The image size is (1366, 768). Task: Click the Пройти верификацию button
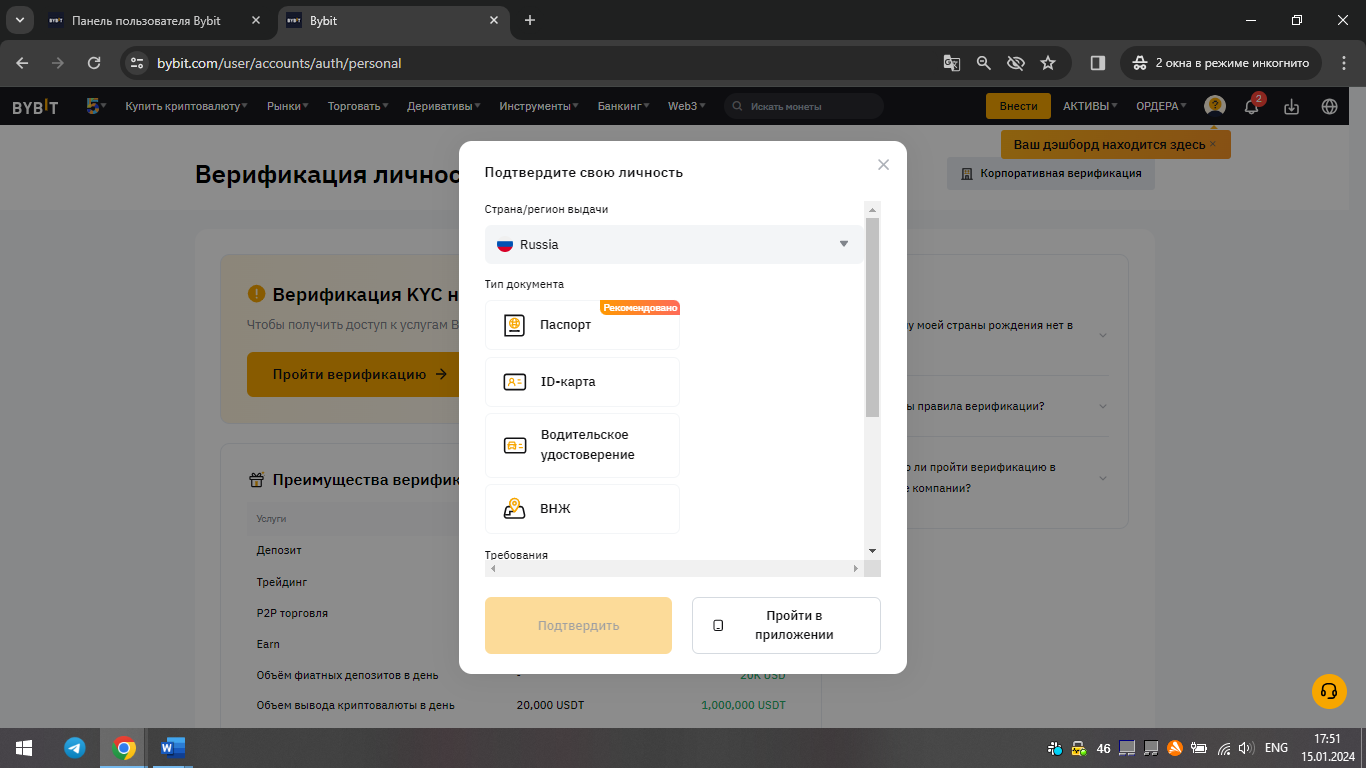tap(360, 375)
